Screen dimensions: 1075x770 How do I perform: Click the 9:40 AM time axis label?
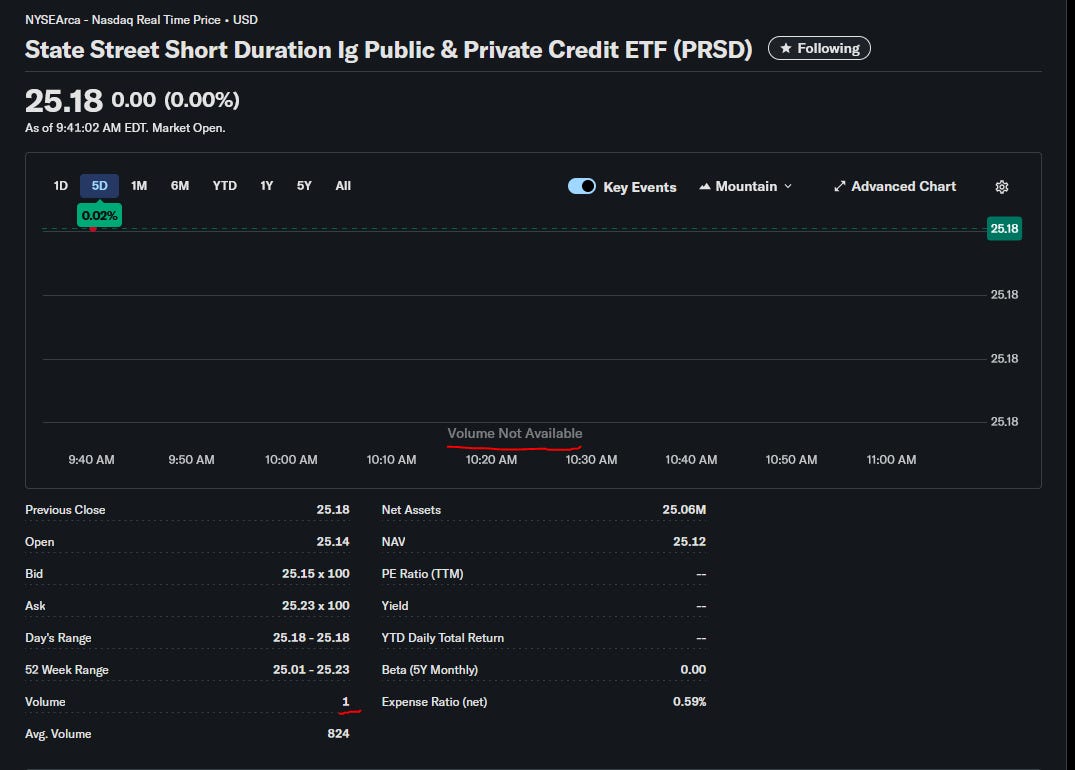[91, 459]
